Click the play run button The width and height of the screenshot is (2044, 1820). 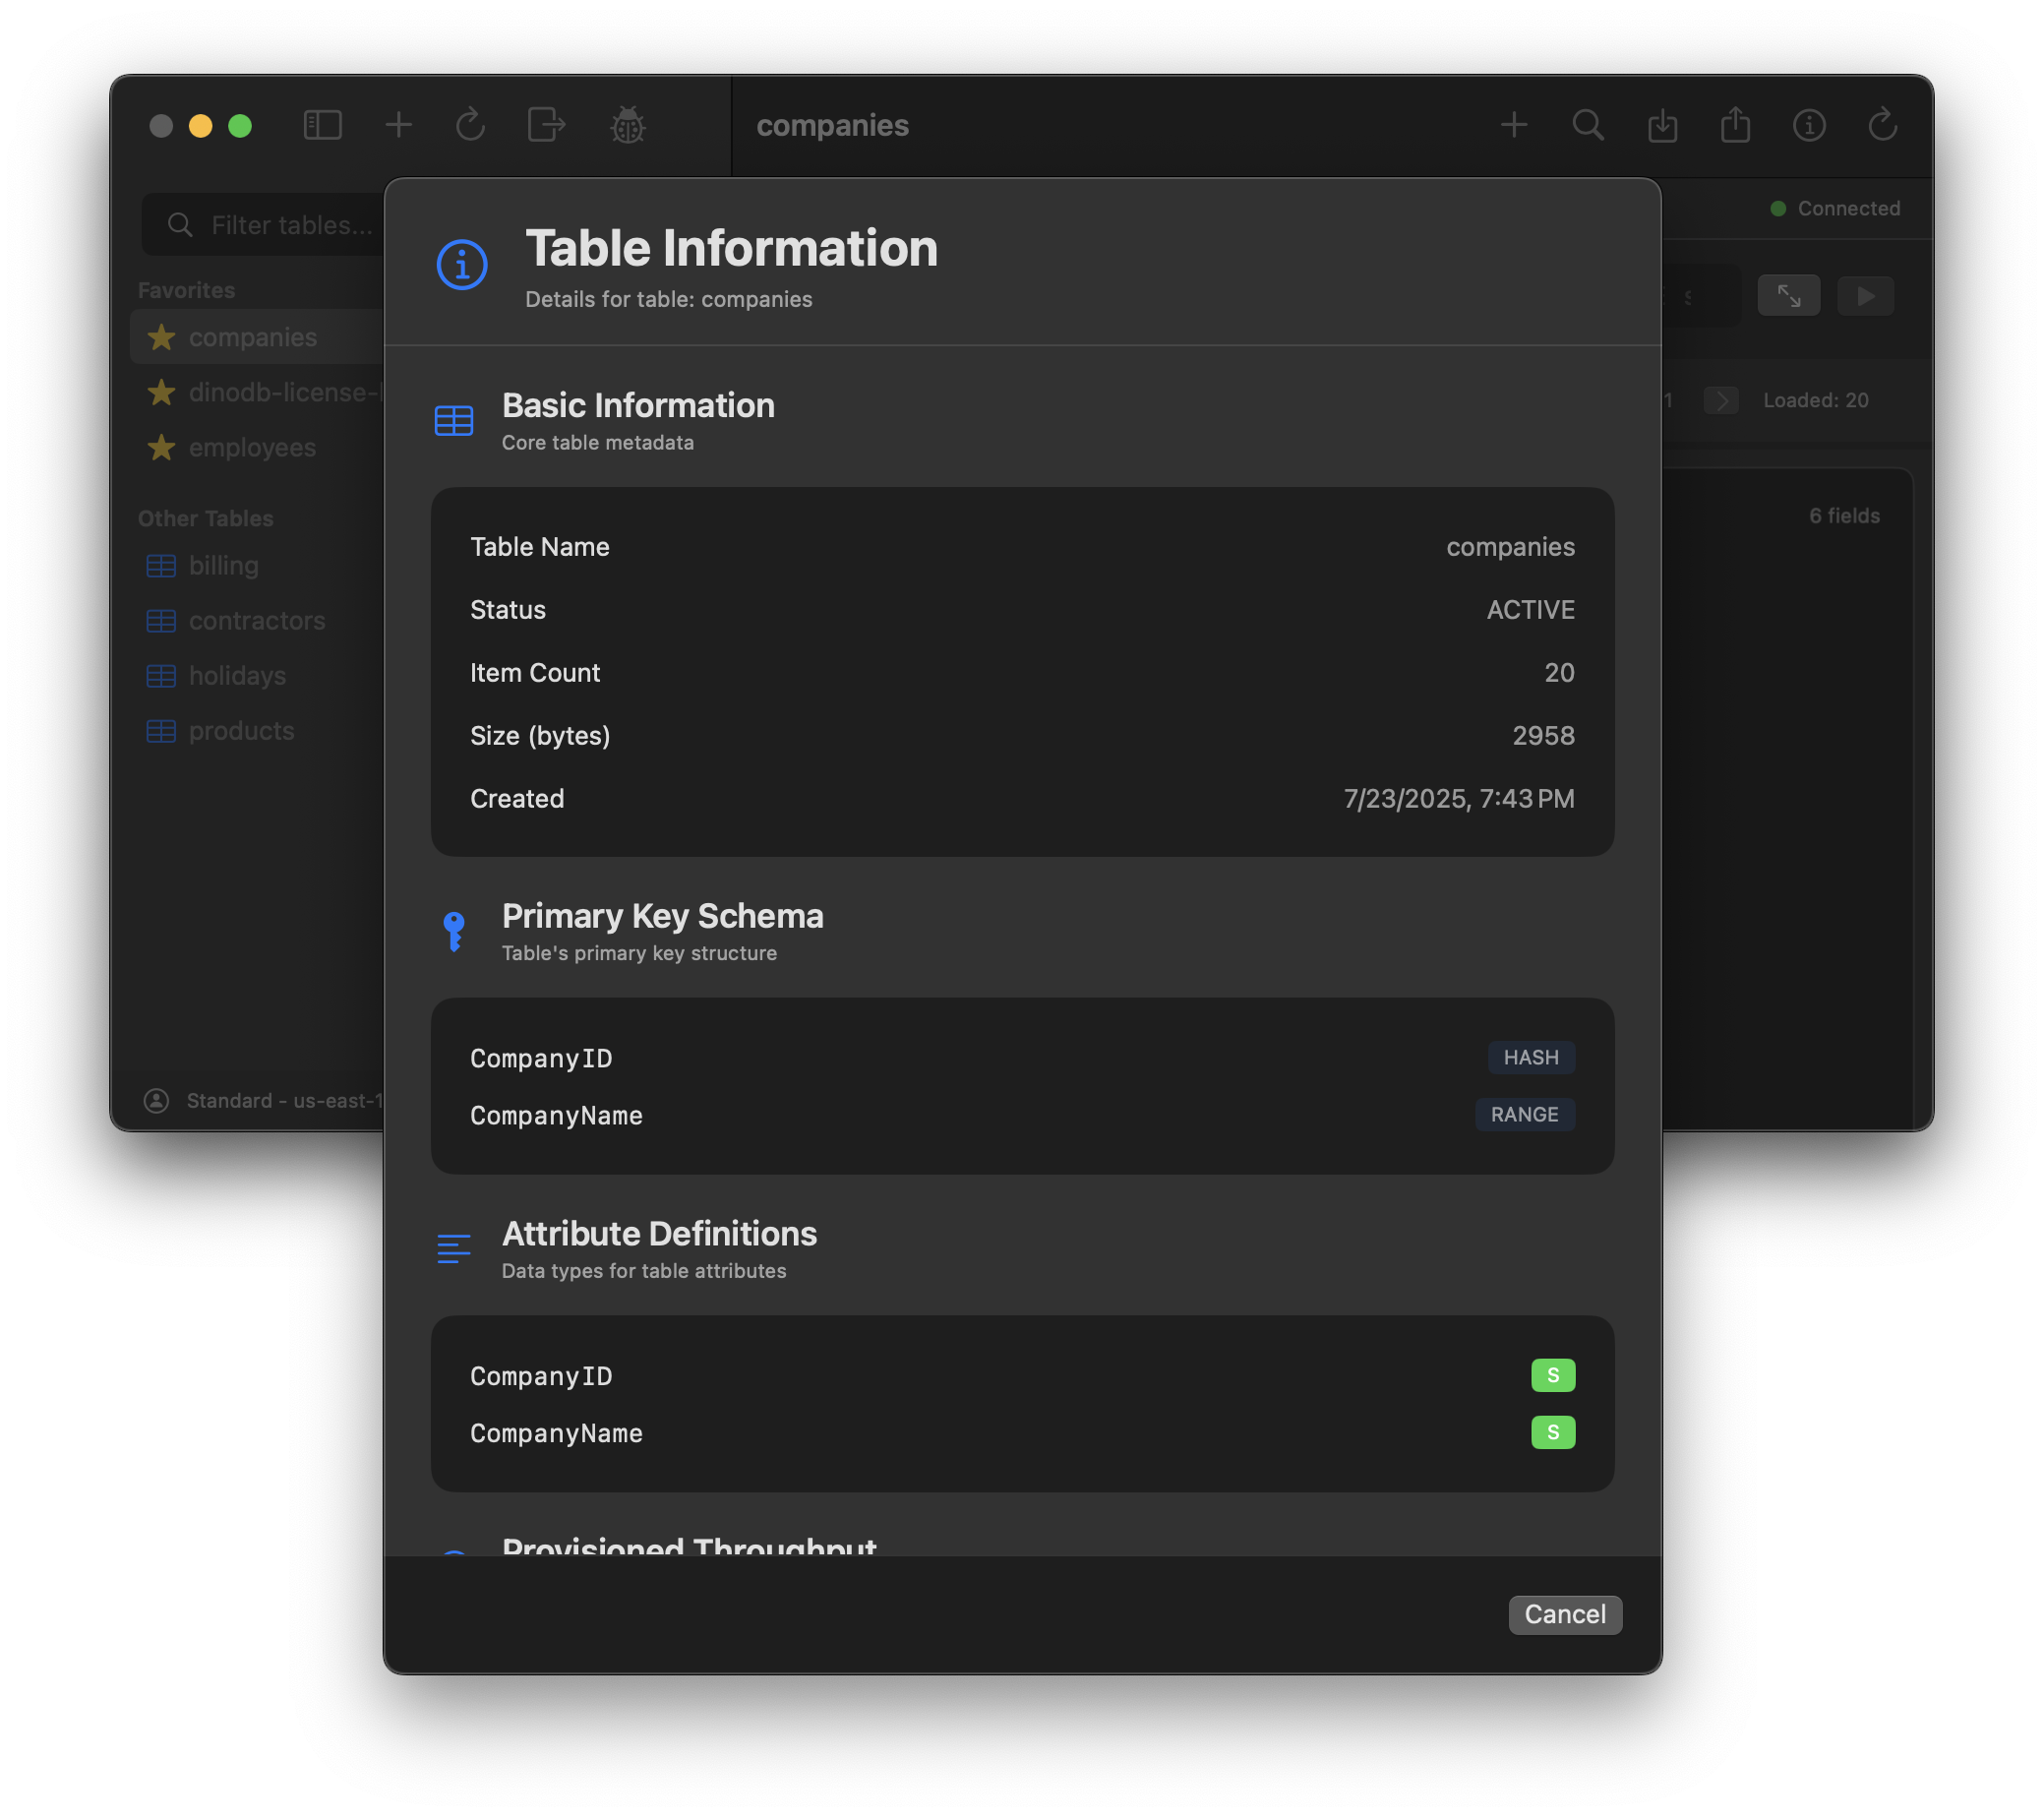1865,296
